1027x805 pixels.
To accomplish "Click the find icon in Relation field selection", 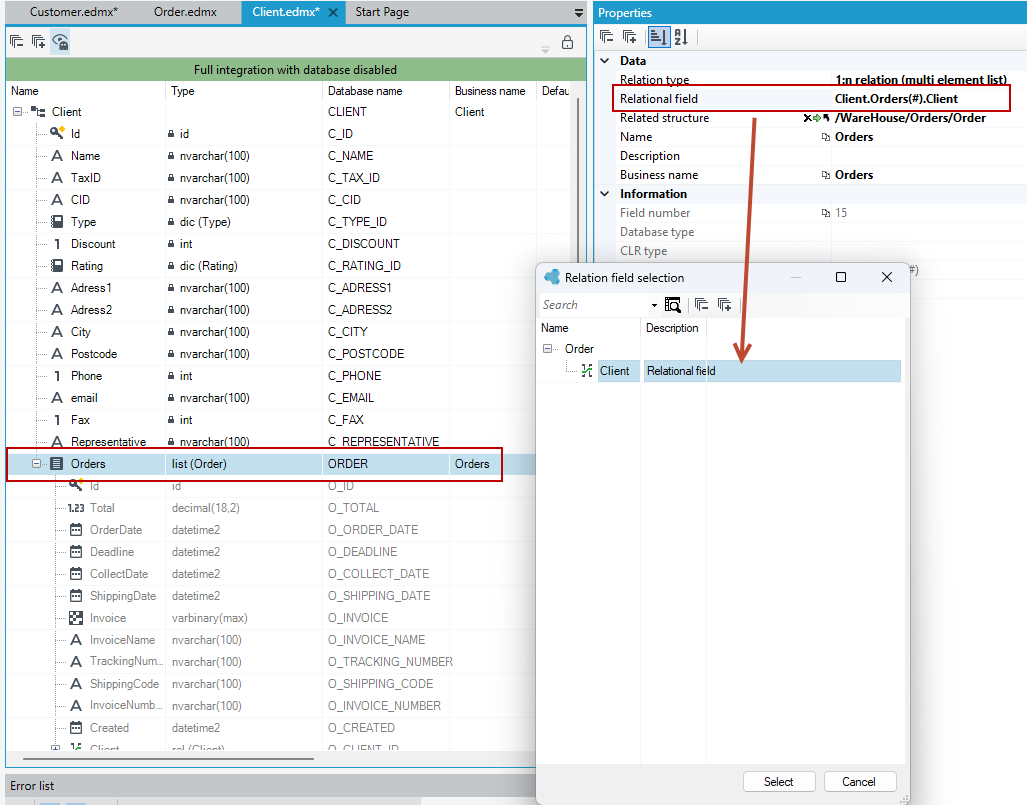I will coord(673,305).
